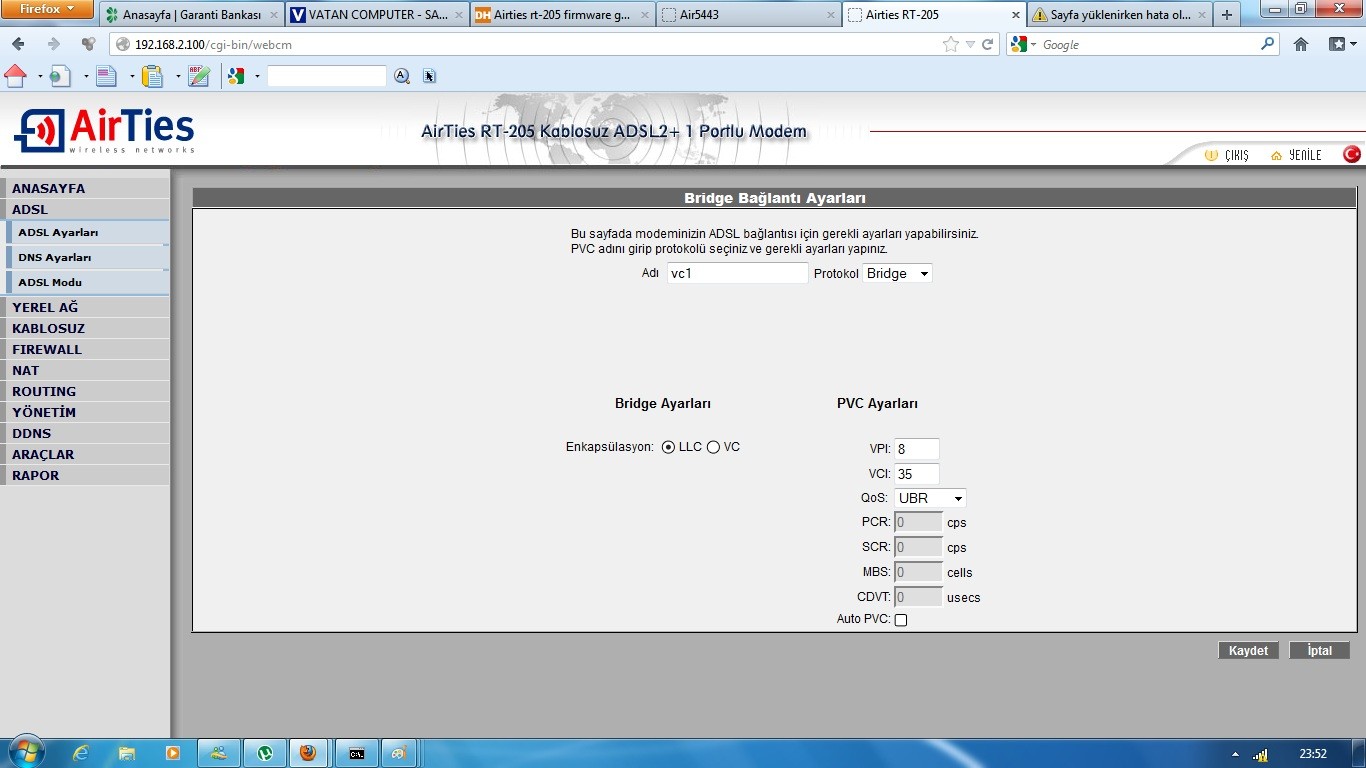This screenshot has height=768, width=1366.
Task: Expand dropdown arrow next to clipboard icon
Action: [178, 77]
